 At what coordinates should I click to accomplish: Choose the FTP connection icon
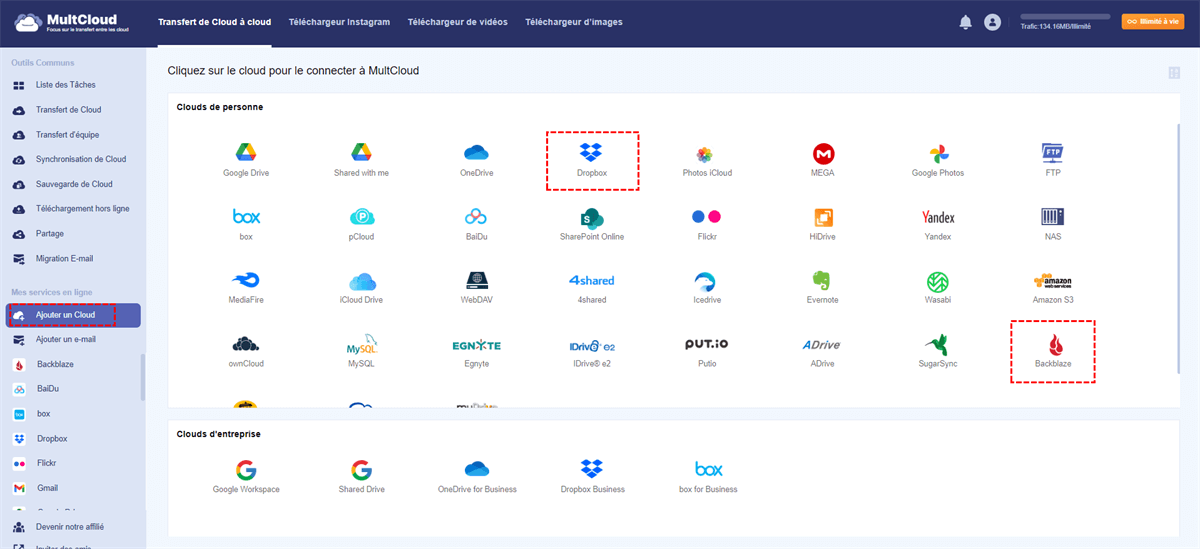point(1053,153)
